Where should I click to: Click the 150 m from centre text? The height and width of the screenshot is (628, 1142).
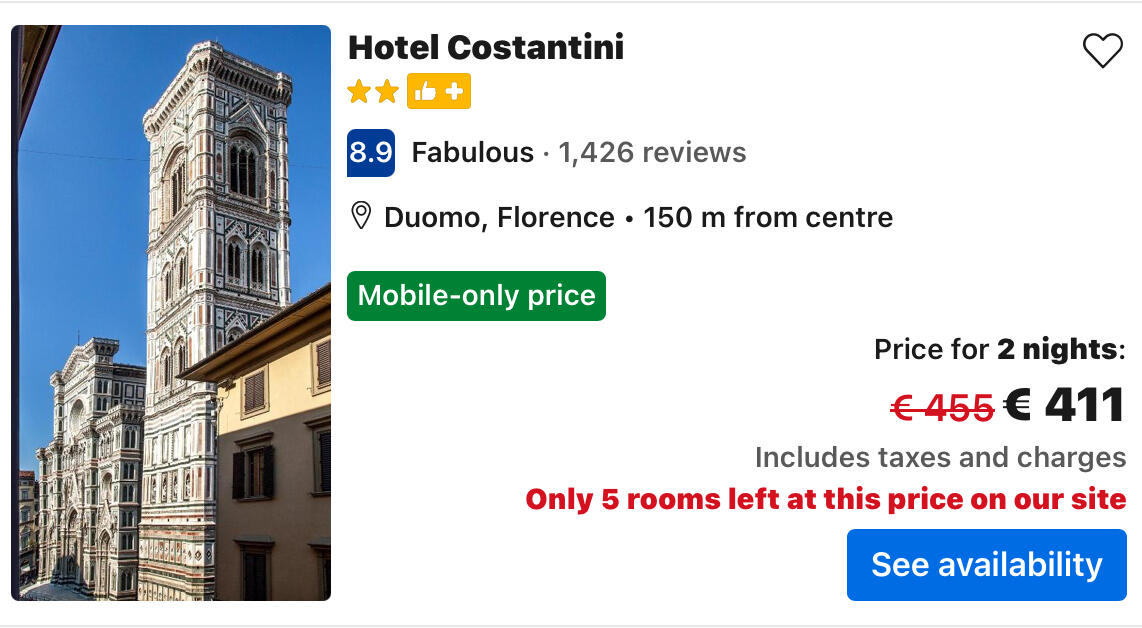pos(768,217)
